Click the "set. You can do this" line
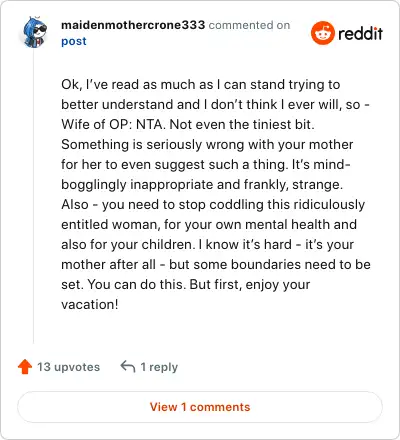The height and width of the screenshot is (440, 400). 186,285
